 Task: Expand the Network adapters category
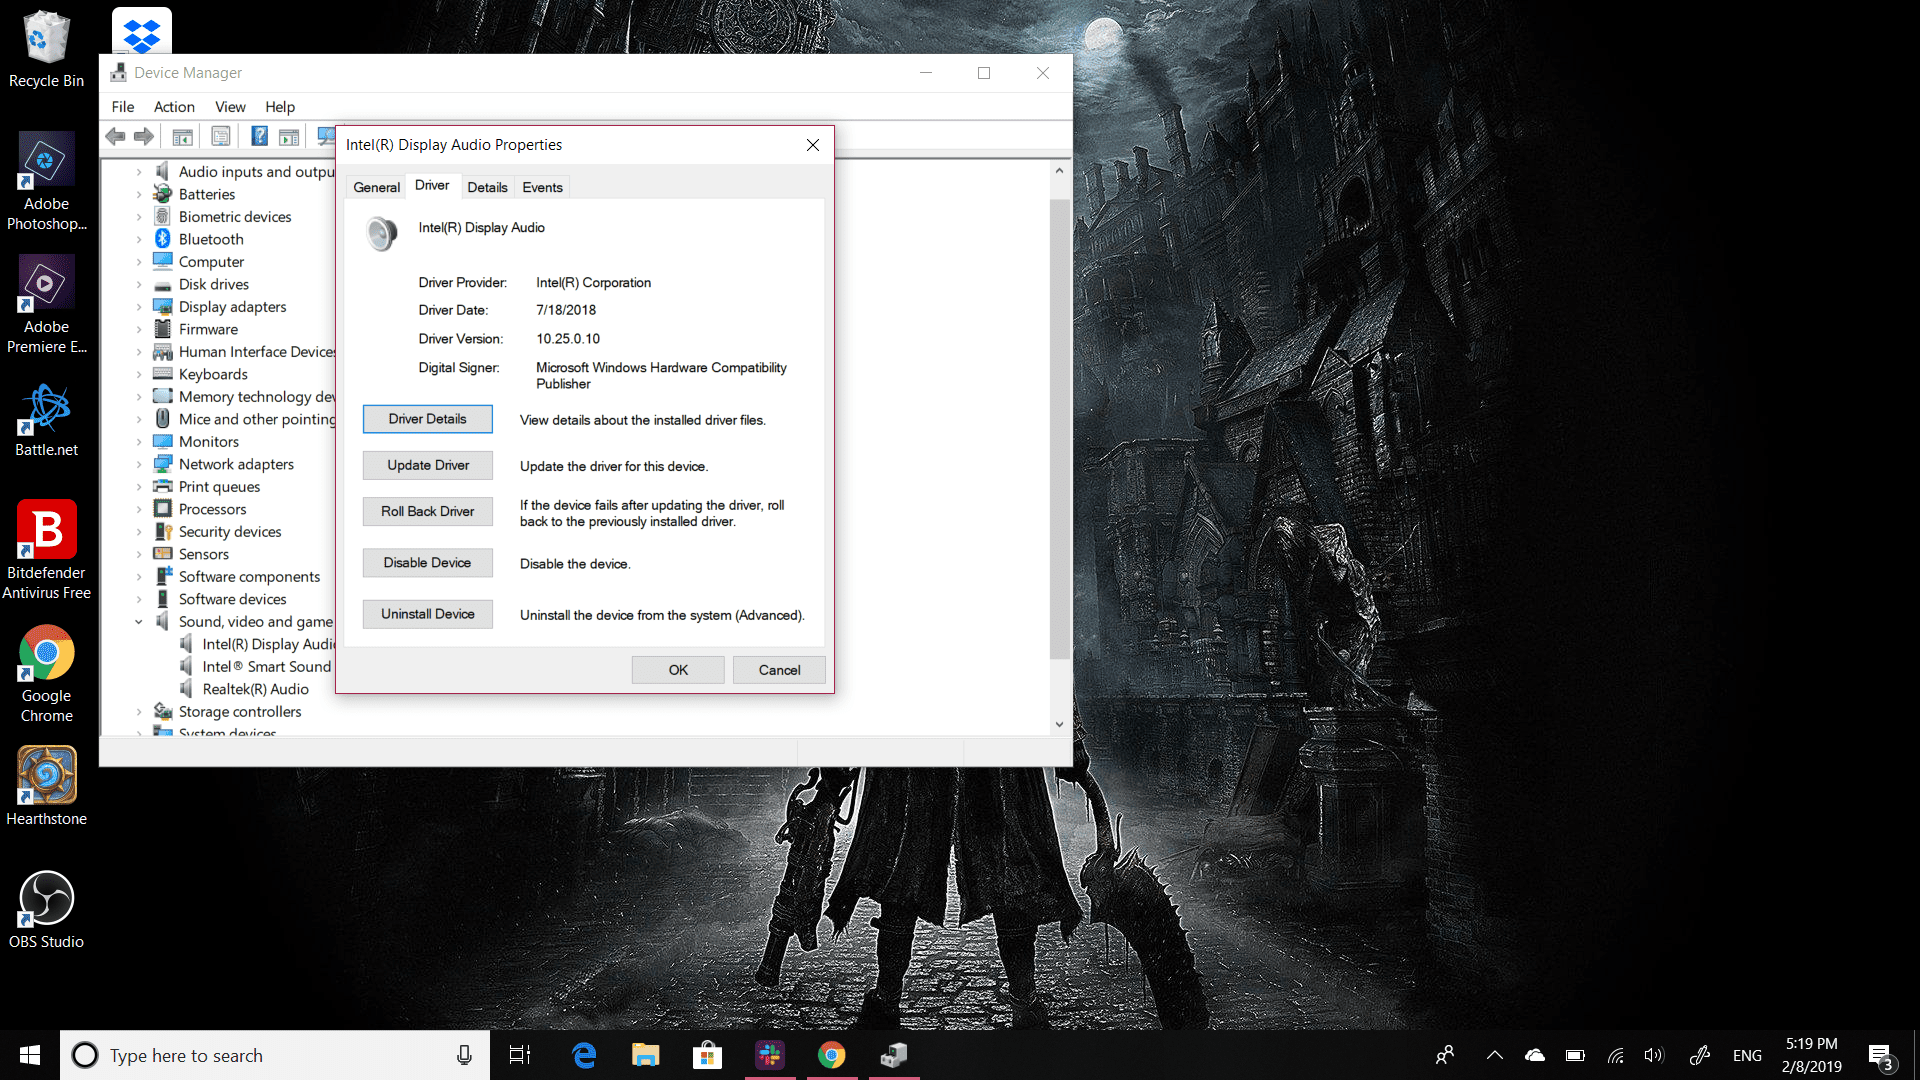[x=139, y=464]
